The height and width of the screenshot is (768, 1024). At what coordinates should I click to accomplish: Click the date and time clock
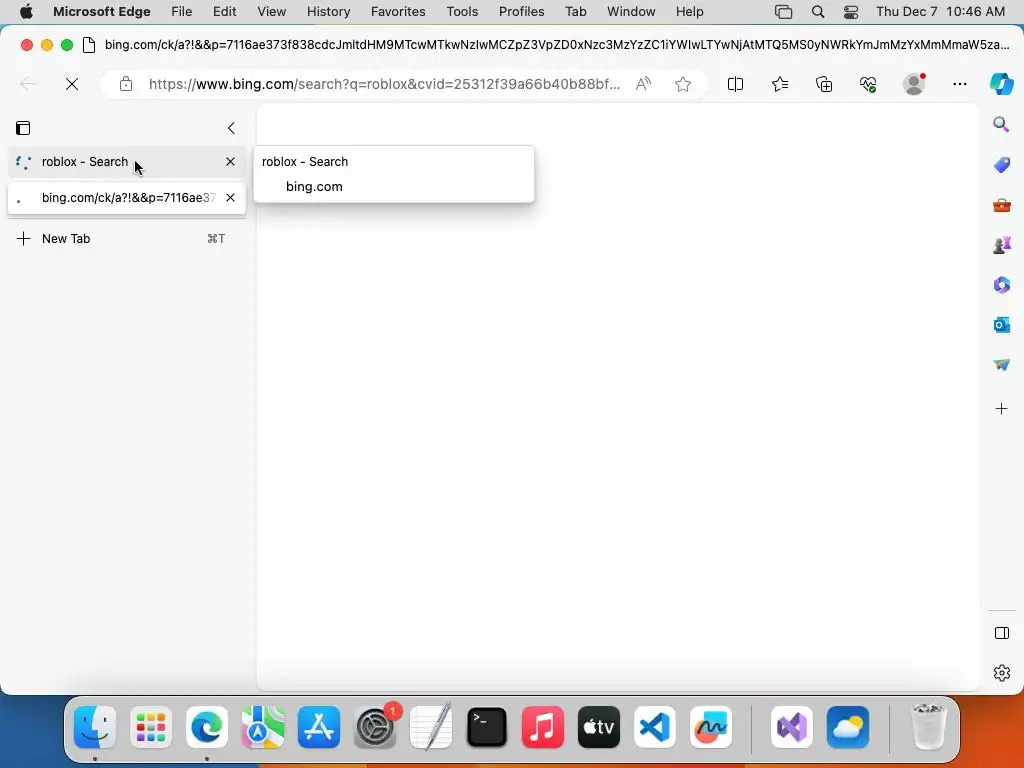click(940, 12)
